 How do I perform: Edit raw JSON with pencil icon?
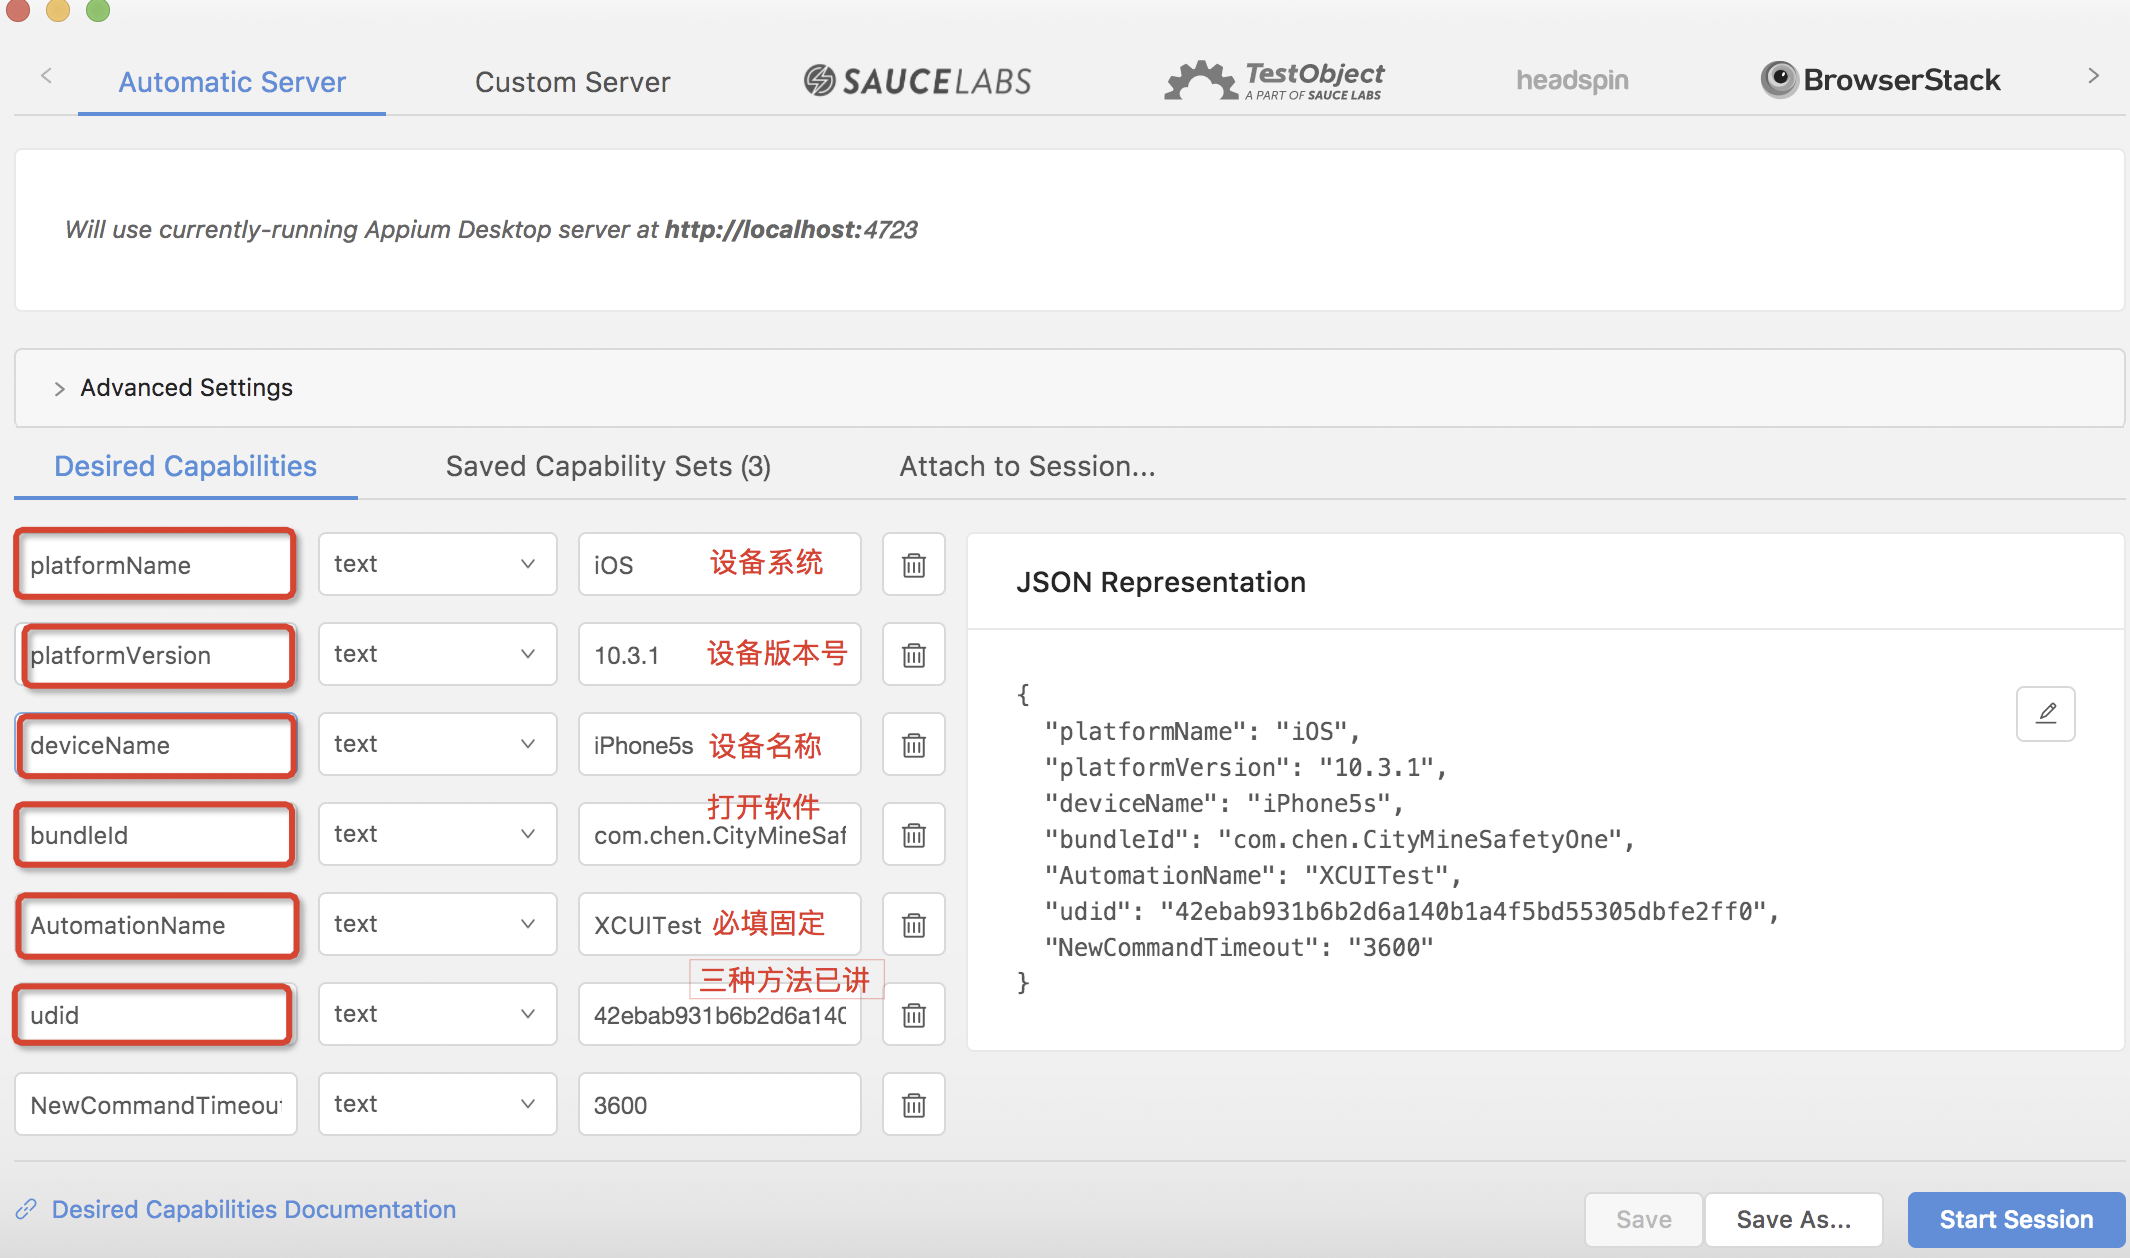pyautogui.click(x=2046, y=713)
